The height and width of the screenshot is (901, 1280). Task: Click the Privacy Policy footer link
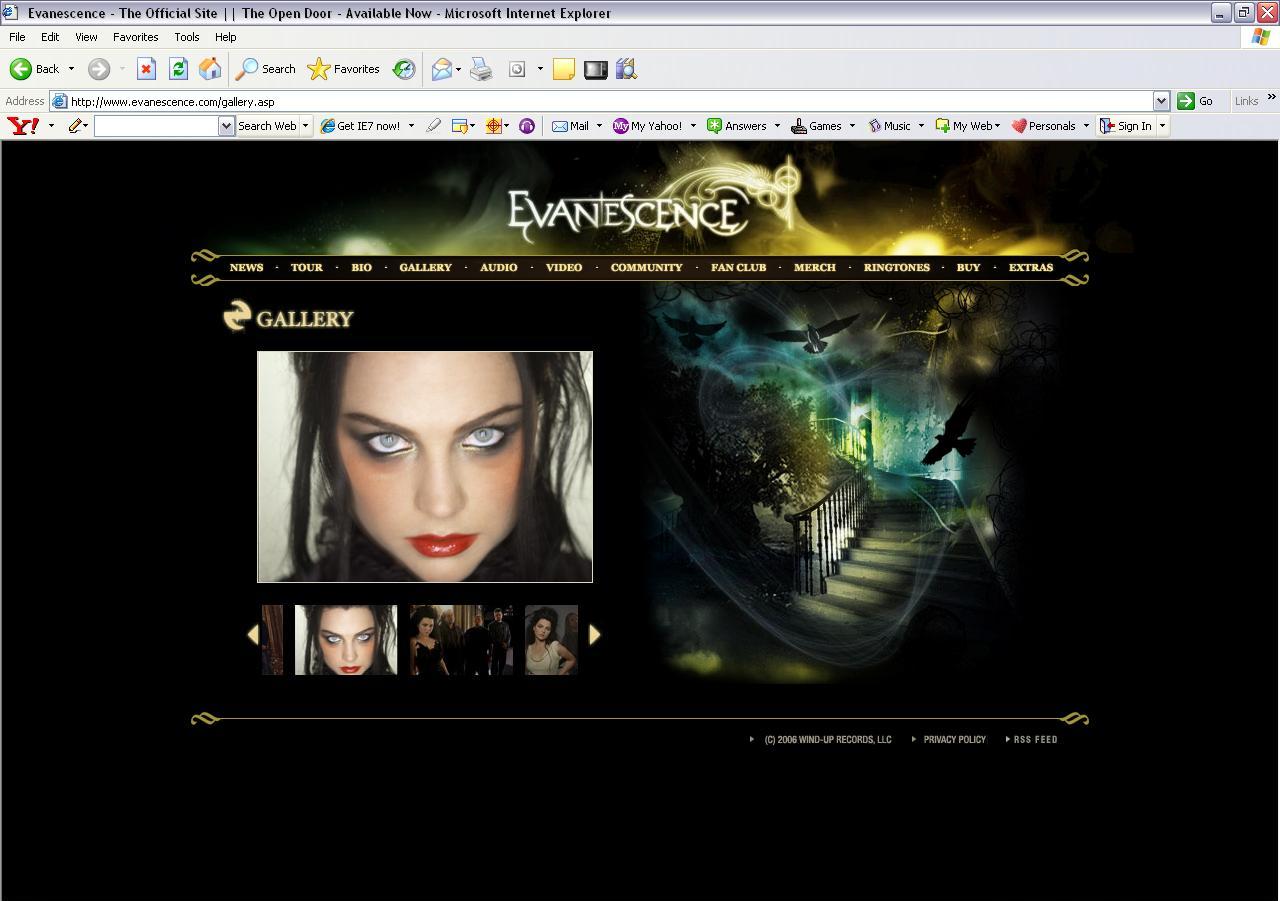tap(954, 740)
